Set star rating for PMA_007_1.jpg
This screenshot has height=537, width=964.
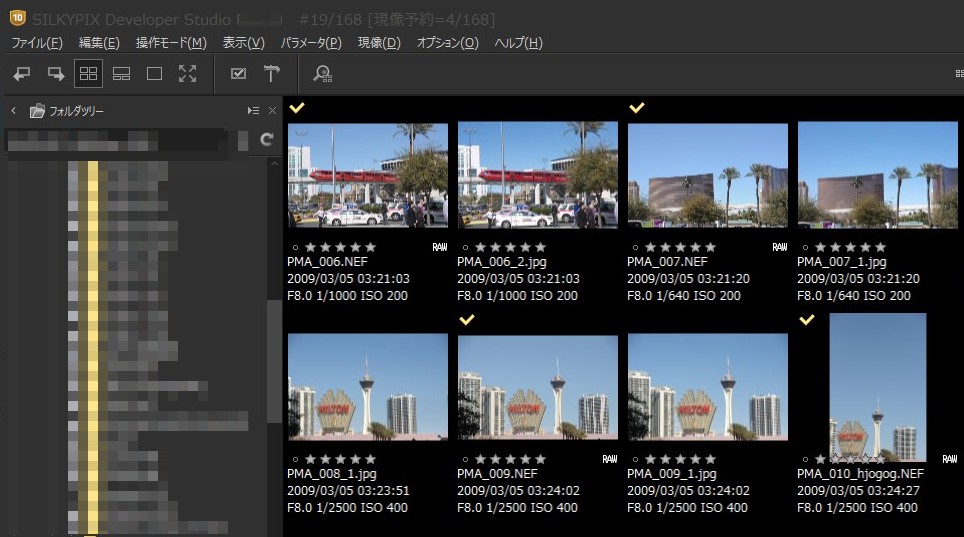click(x=850, y=247)
